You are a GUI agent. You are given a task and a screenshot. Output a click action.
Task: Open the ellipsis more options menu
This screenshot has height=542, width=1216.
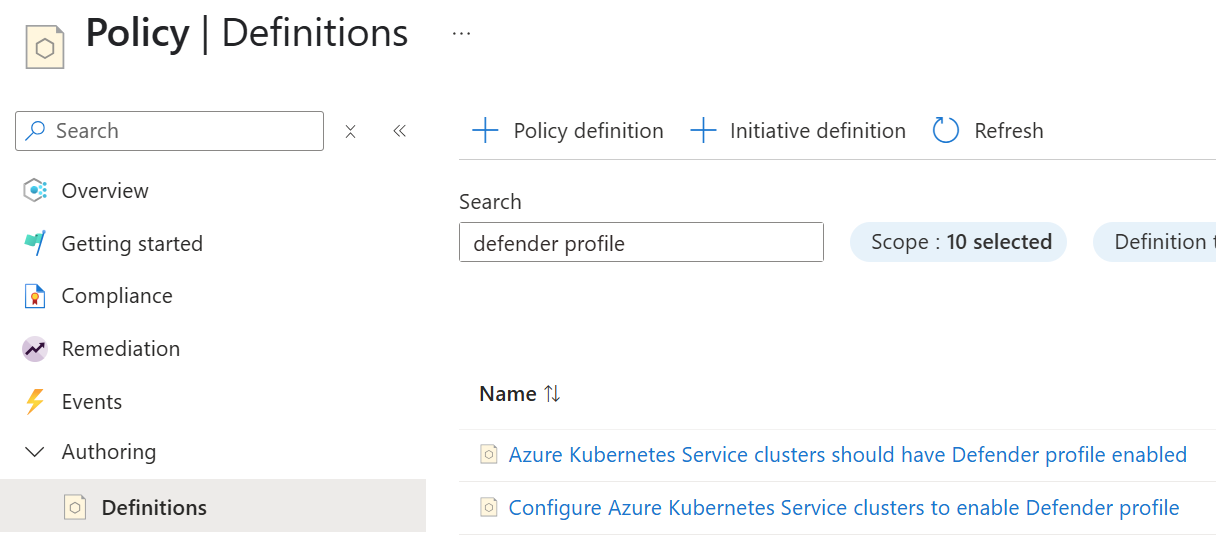[461, 34]
